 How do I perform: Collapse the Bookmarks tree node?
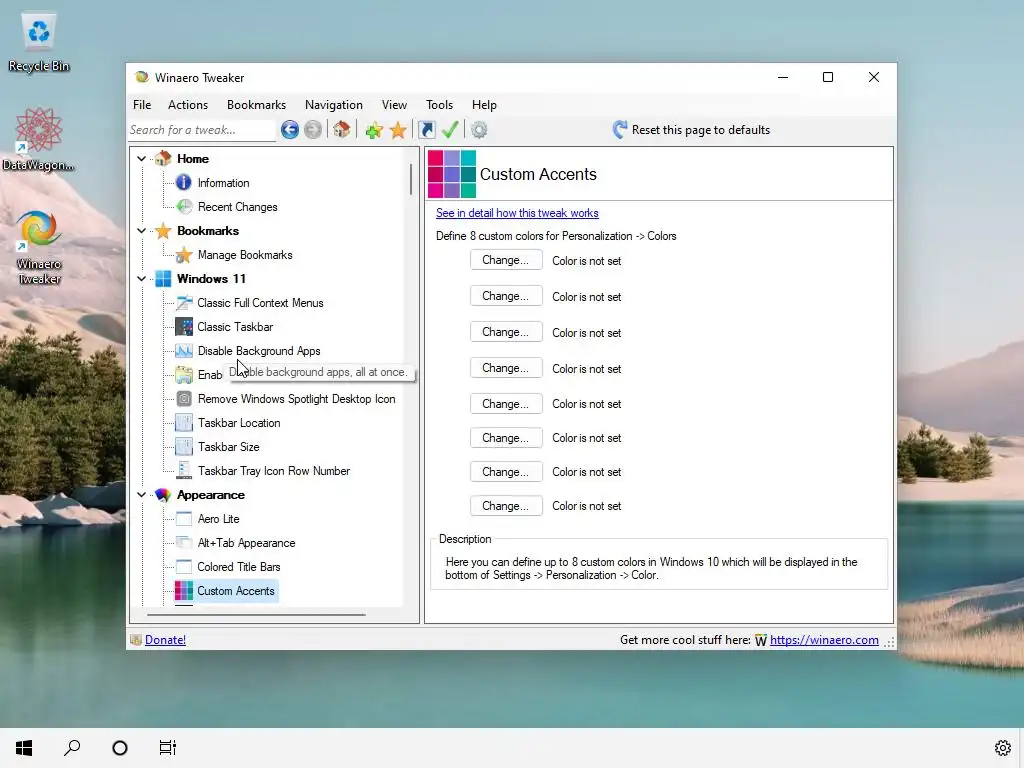tap(142, 231)
